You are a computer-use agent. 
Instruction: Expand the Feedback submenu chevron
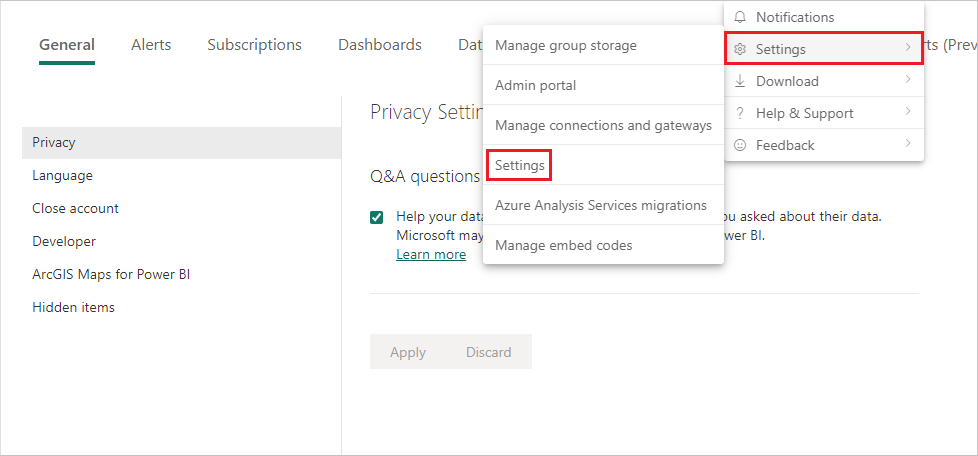908,143
